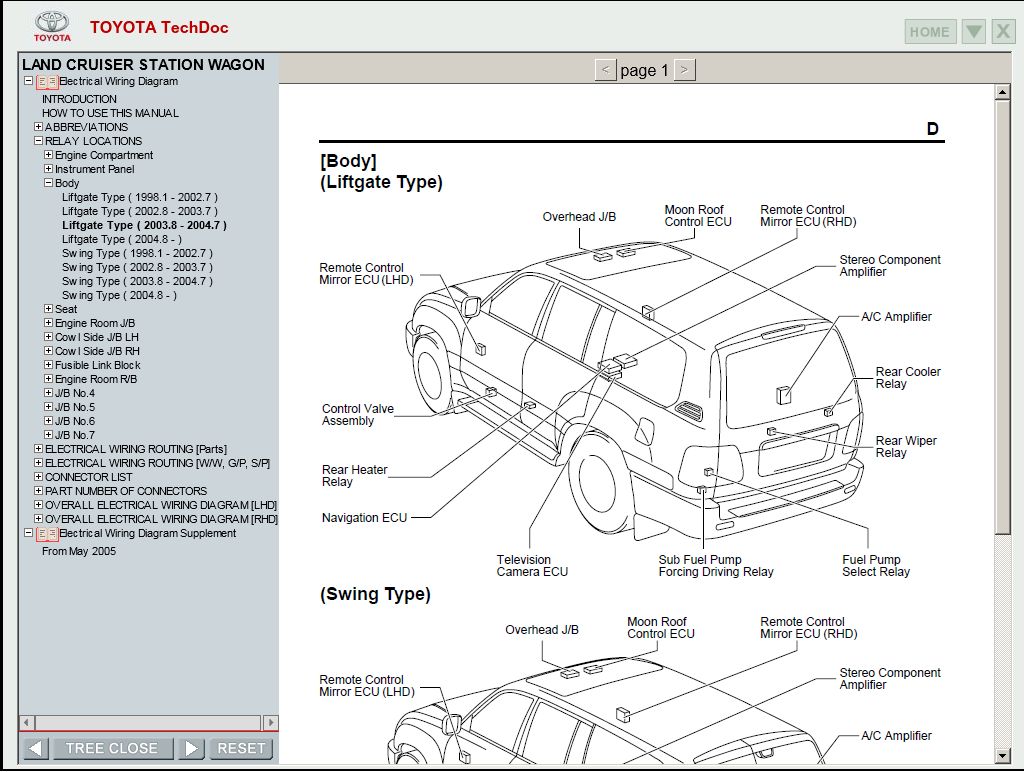Click the Toyota logo icon

click(52, 26)
